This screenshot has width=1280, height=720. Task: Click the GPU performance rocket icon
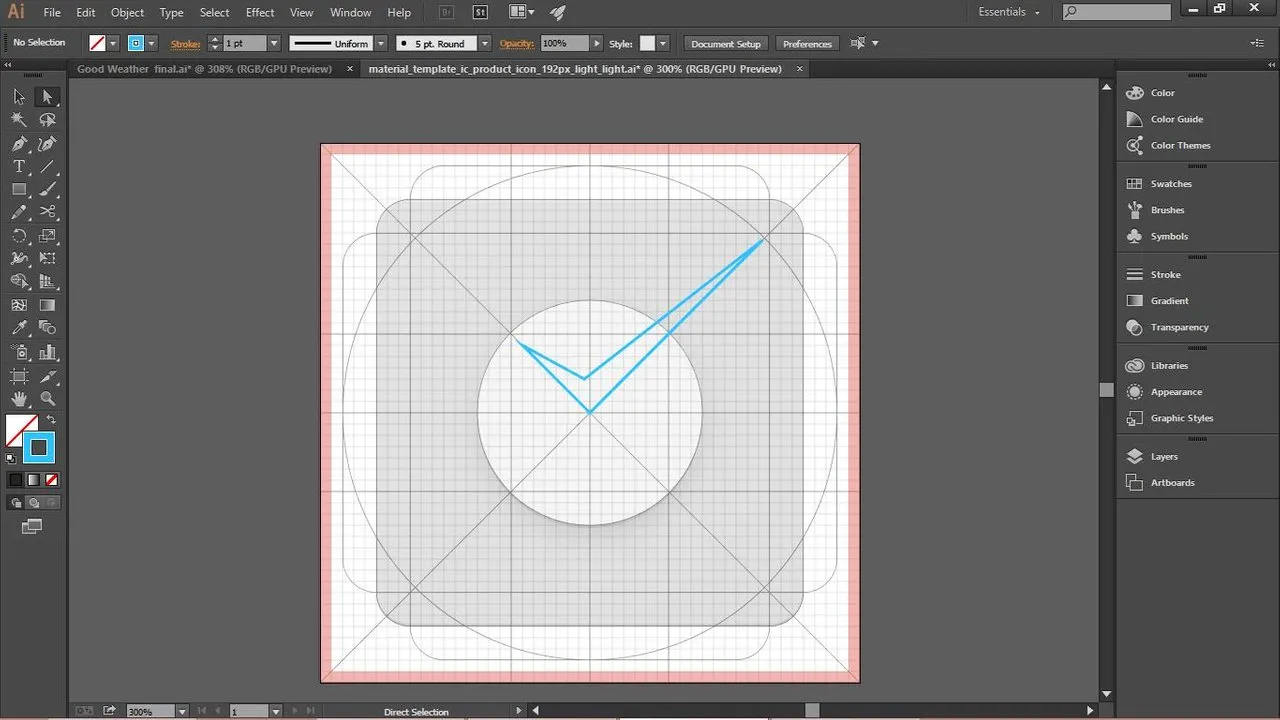[x=558, y=12]
